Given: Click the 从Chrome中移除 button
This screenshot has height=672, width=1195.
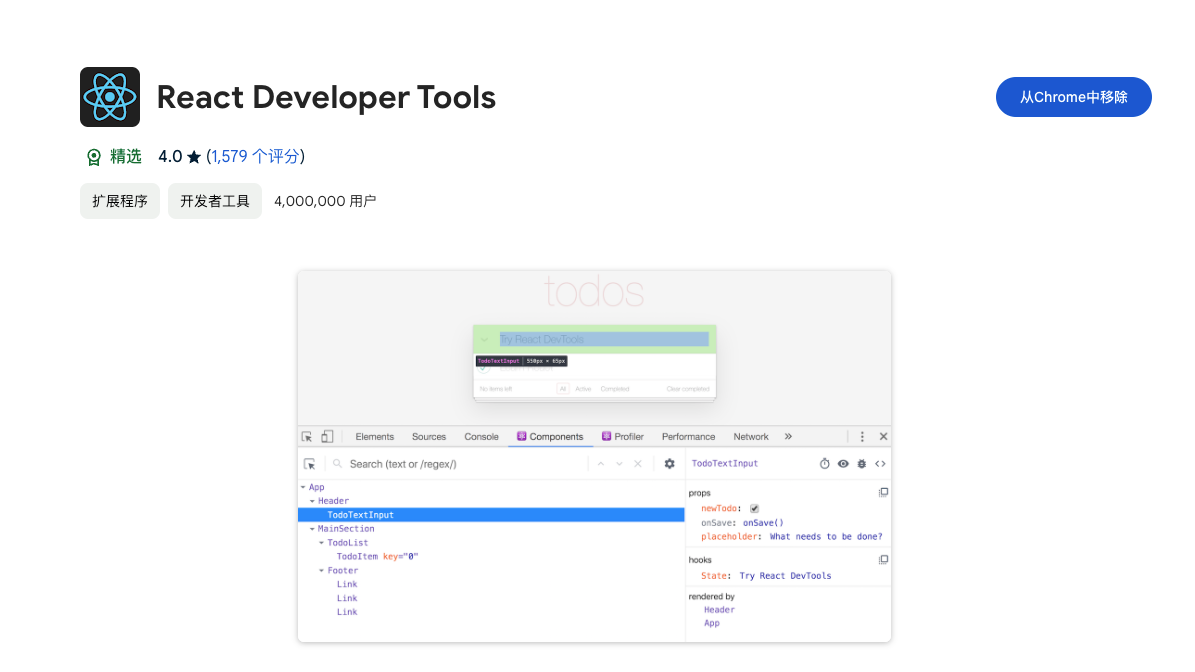Looking at the screenshot, I should pyautogui.click(x=1073, y=97).
